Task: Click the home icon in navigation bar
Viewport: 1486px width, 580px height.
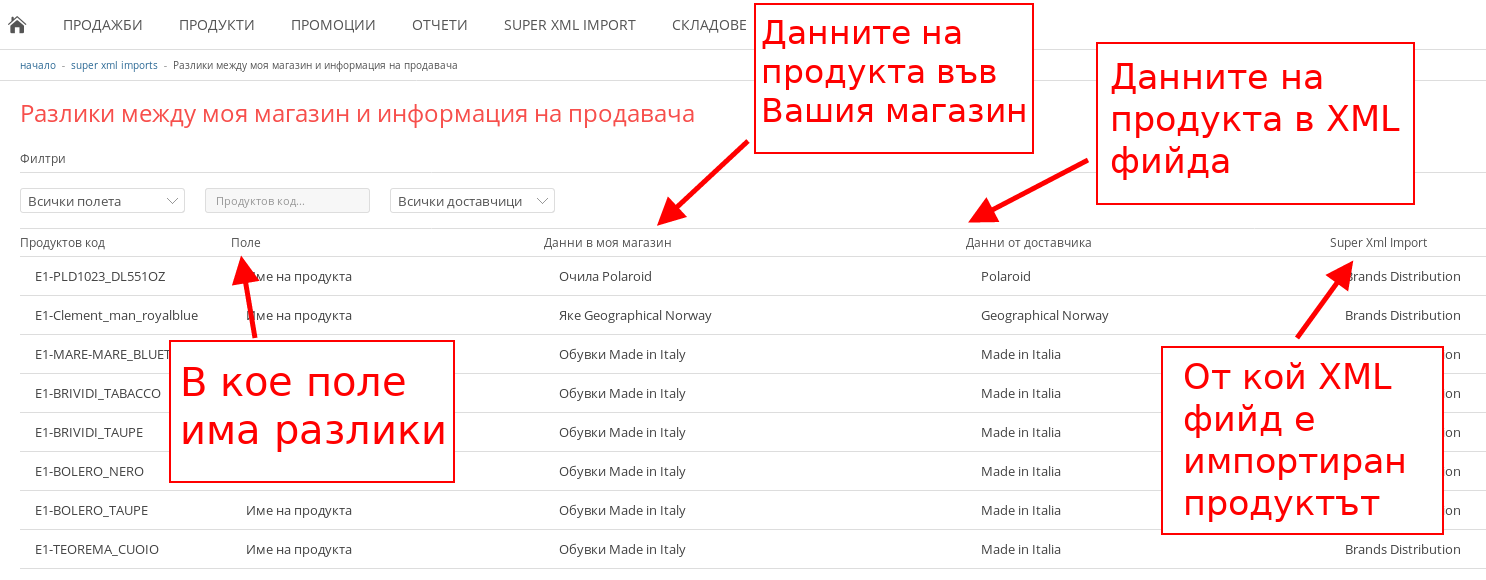Action: 16,25
